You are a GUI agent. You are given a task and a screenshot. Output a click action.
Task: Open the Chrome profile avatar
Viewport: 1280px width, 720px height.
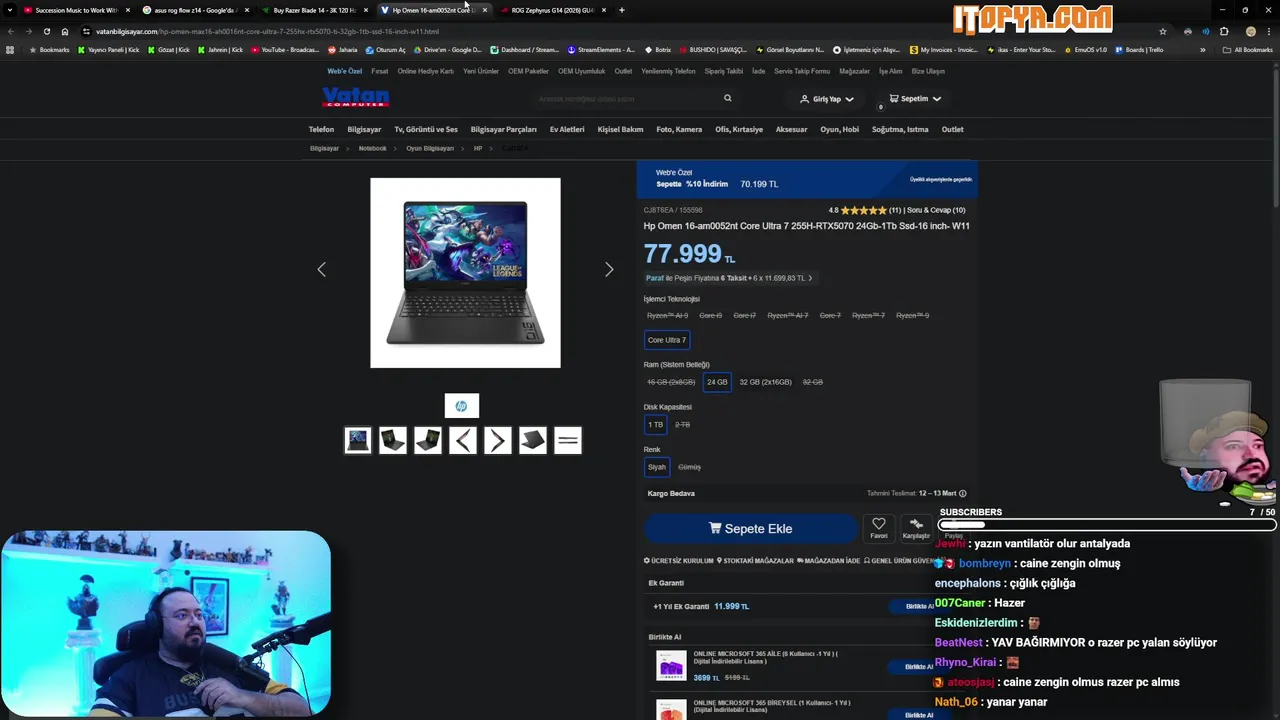[1250, 31]
